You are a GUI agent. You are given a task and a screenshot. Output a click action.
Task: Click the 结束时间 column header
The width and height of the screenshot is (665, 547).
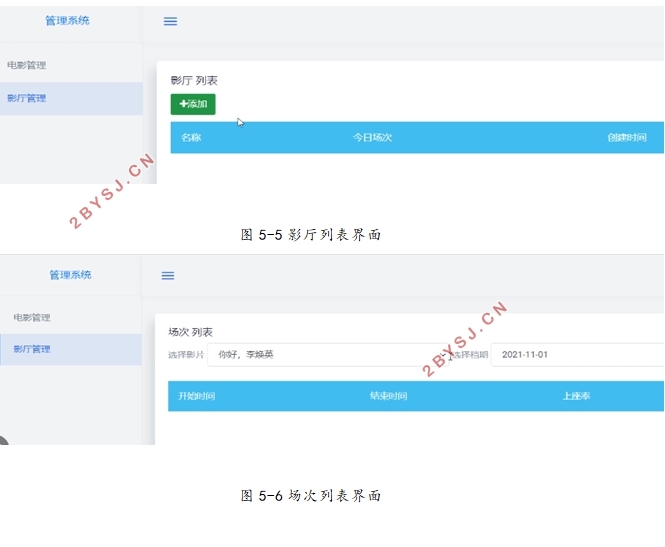[x=388, y=396]
